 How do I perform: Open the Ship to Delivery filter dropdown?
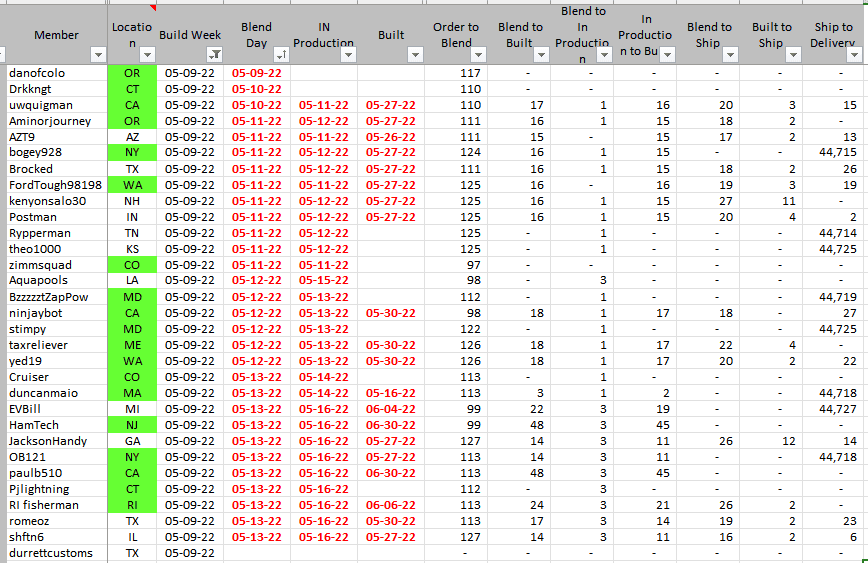click(x=856, y=55)
